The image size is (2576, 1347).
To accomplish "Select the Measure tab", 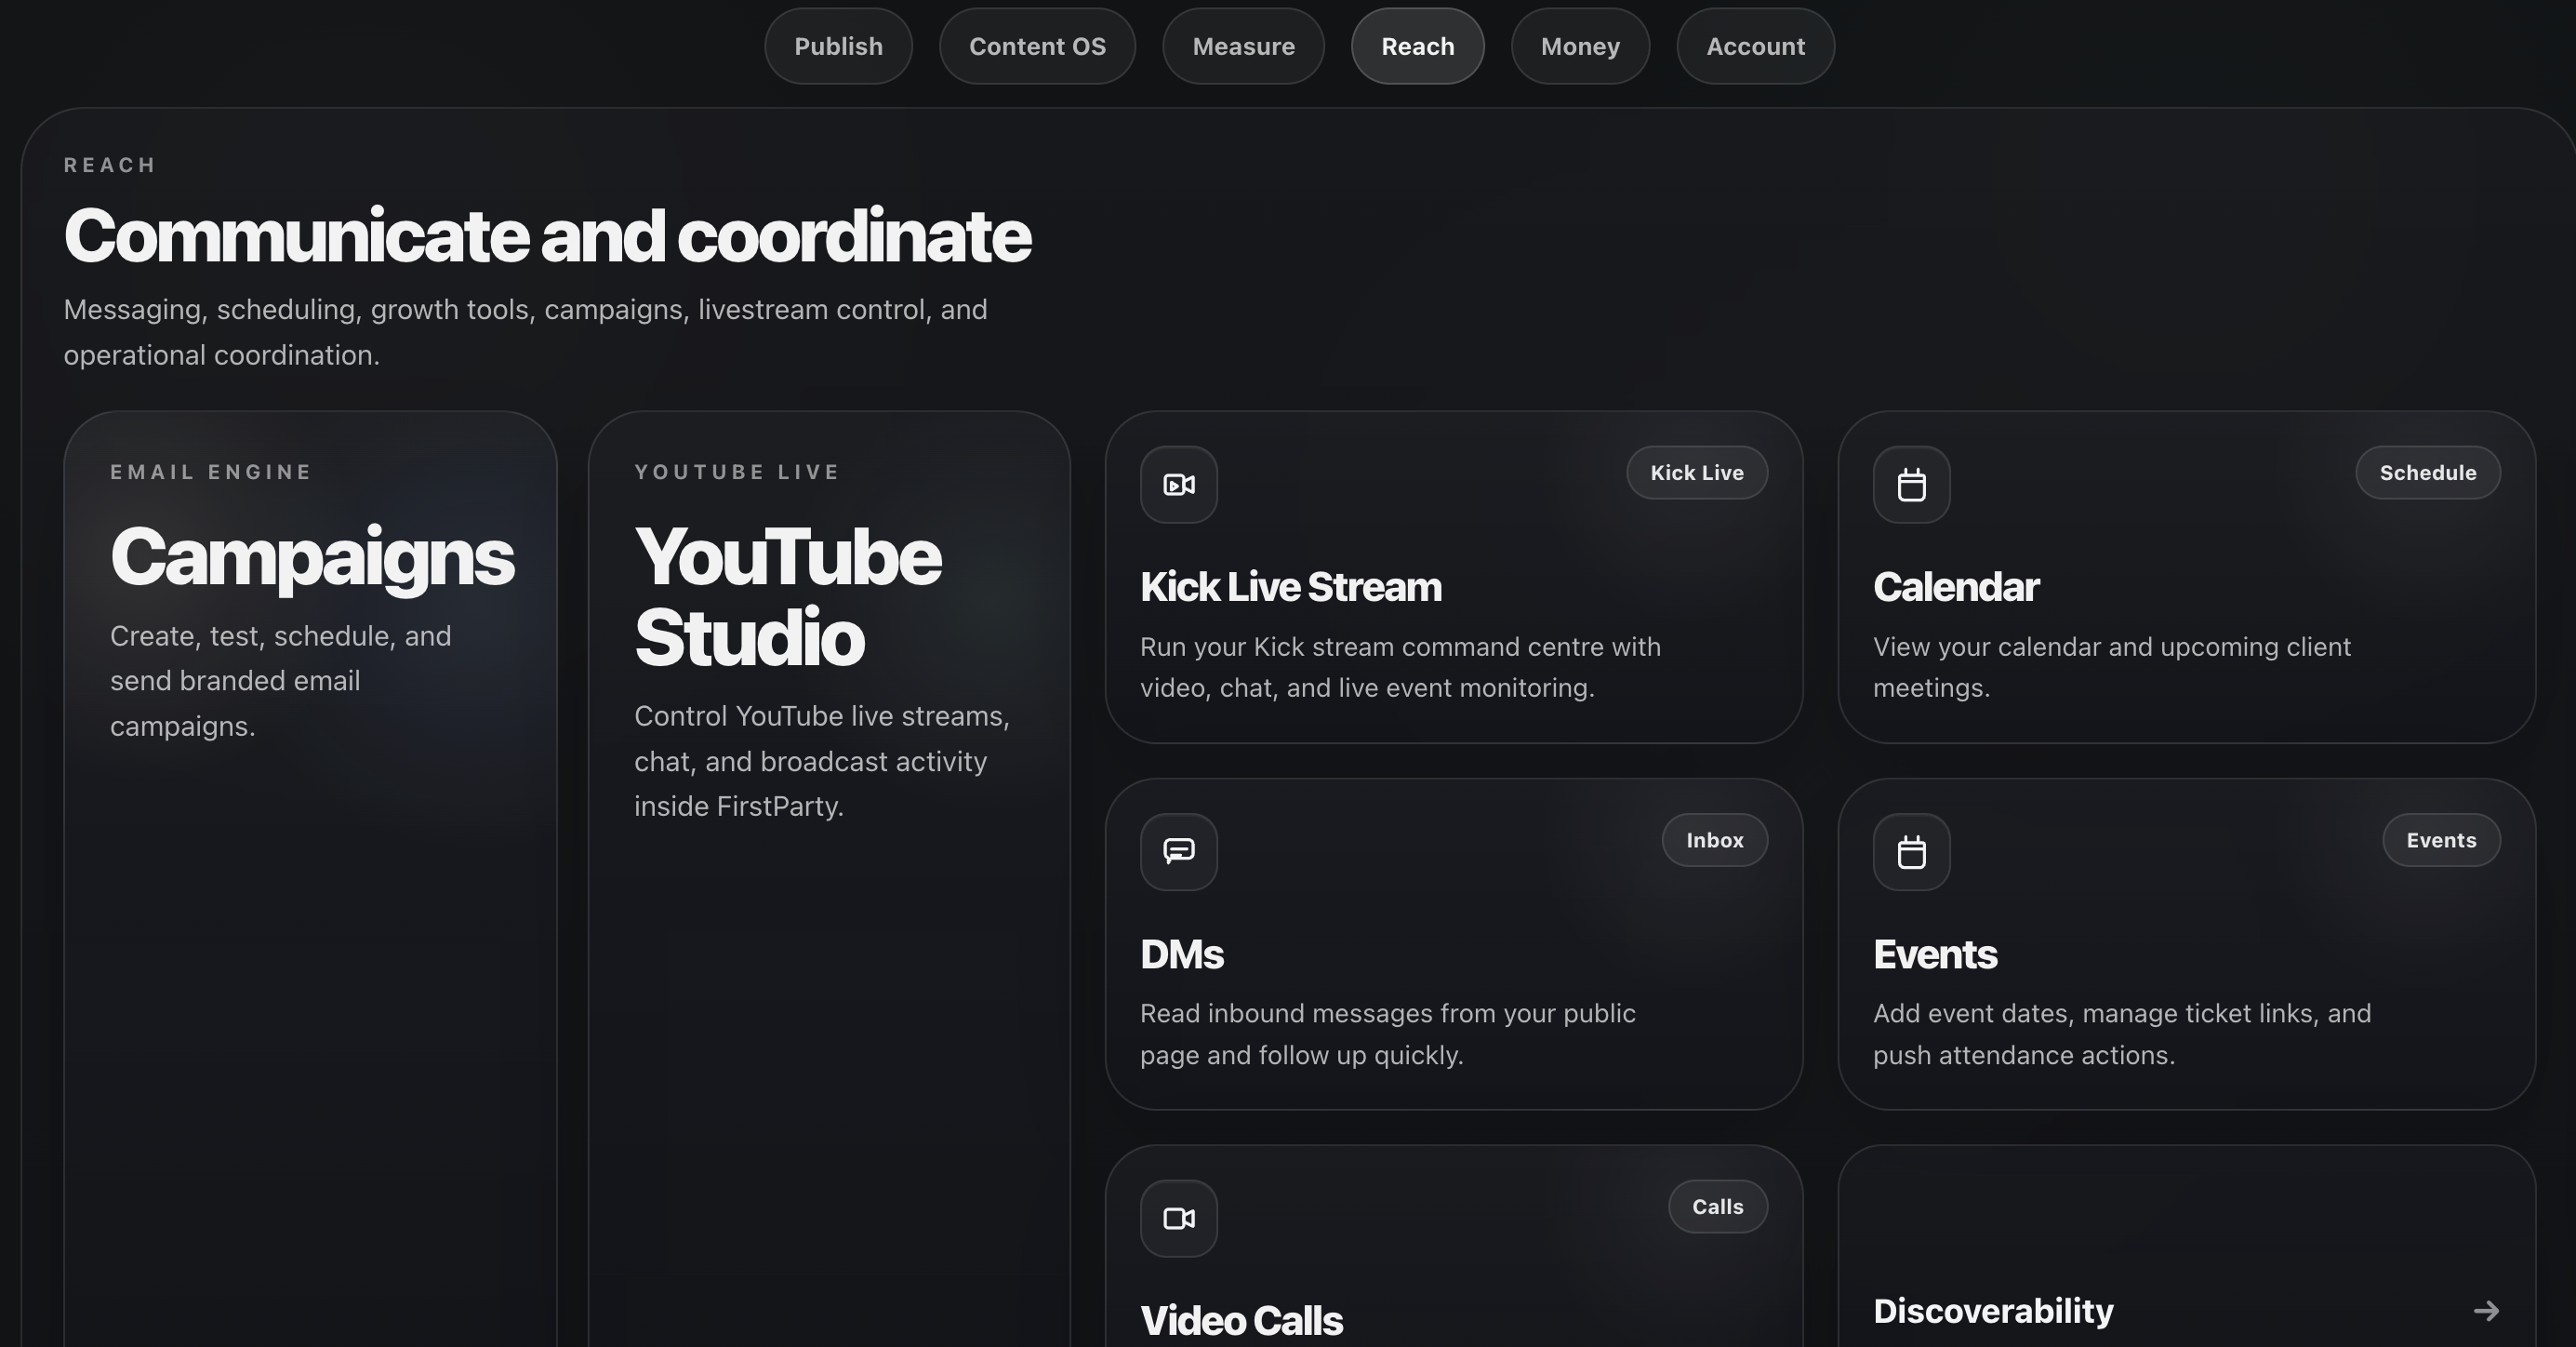I will [x=1243, y=46].
